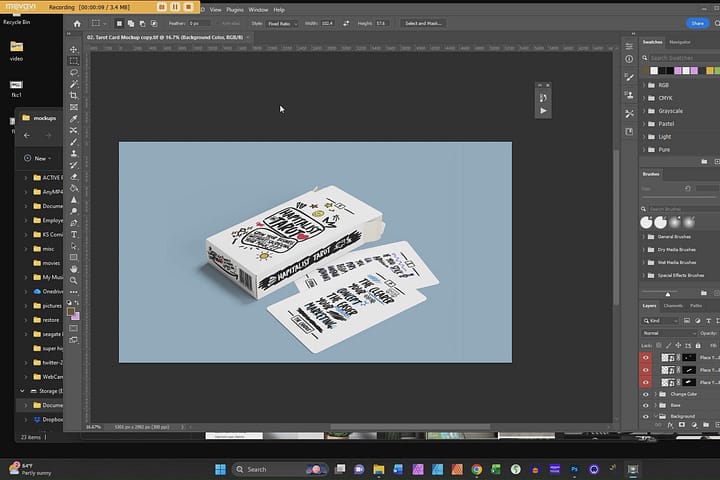Create new adjustment layer icon
This screenshot has width=720, height=480.
[694, 425]
